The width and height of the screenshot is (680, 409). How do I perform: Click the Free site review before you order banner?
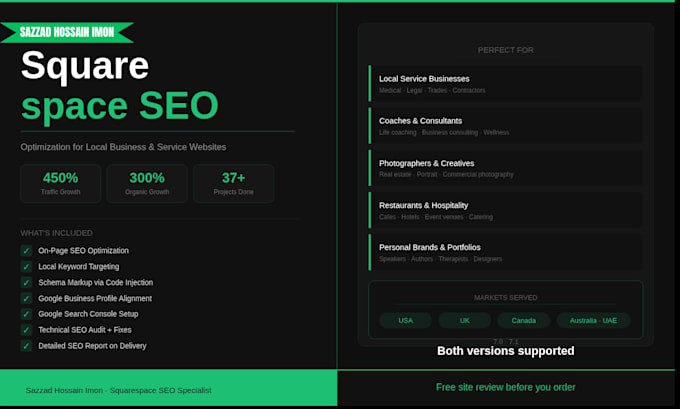[506, 387]
